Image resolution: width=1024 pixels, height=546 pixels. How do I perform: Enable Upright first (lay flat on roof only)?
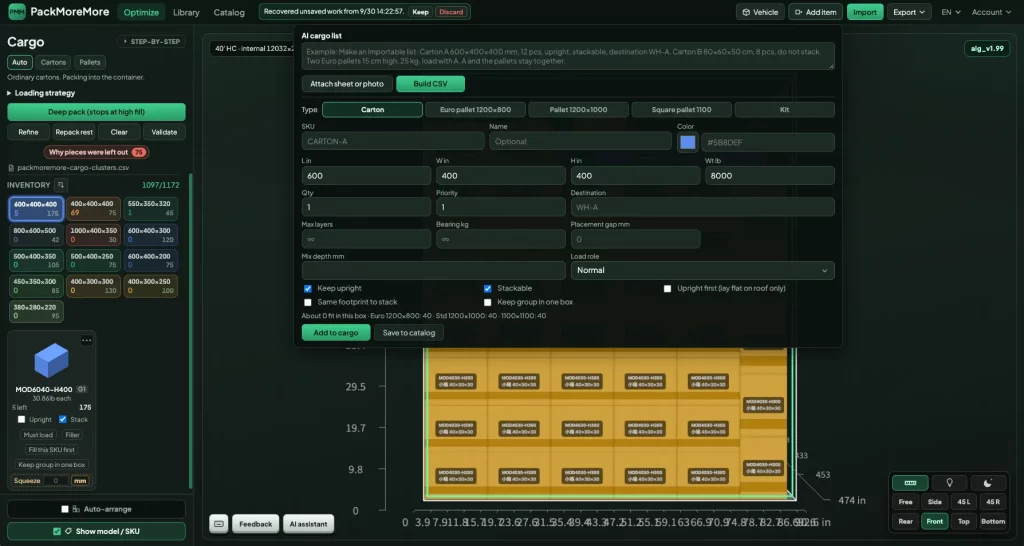[667, 289]
